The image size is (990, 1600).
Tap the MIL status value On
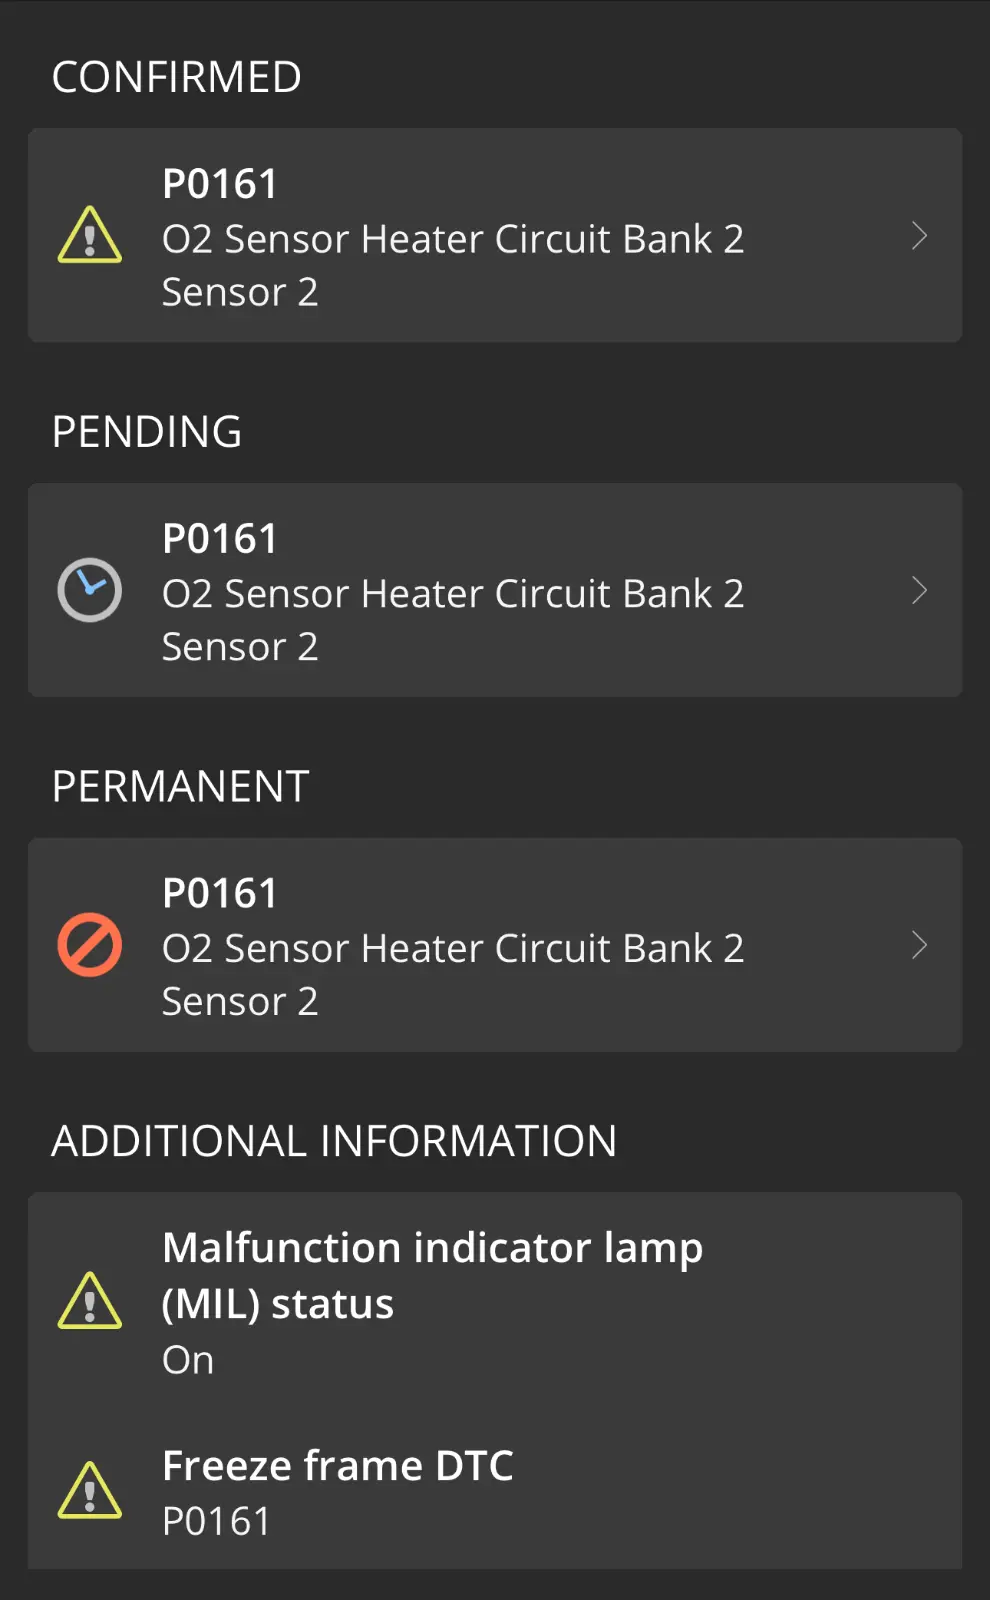pyautogui.click(x=188, y=1360)
